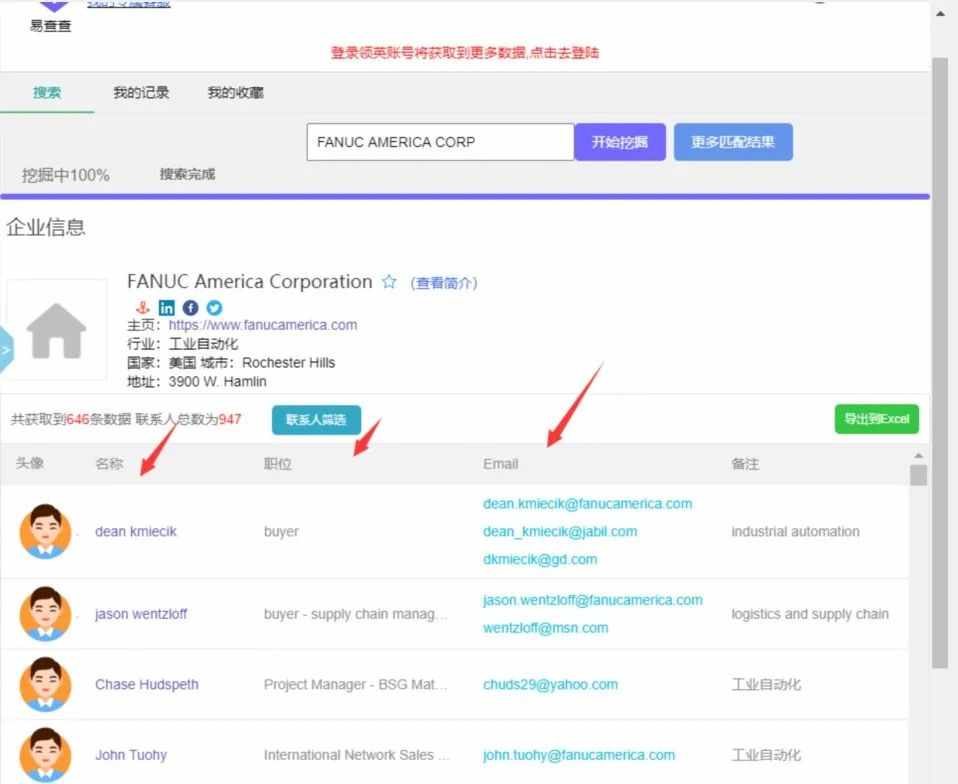Click email john.tuohy@fanucamerica.com
The width and height of the screenshot is (958, 784).
coord(579,755)
